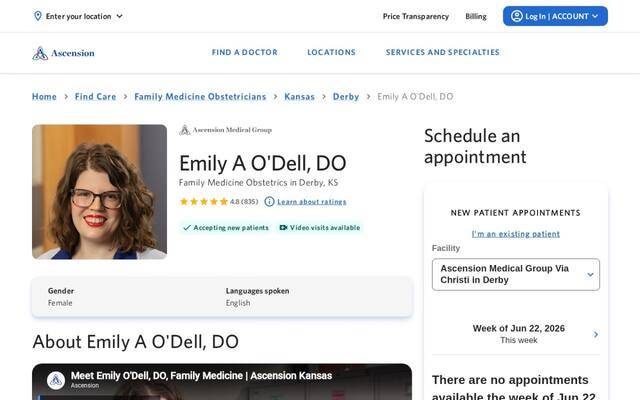Advance to next week with the arrow

click(596, 334)
